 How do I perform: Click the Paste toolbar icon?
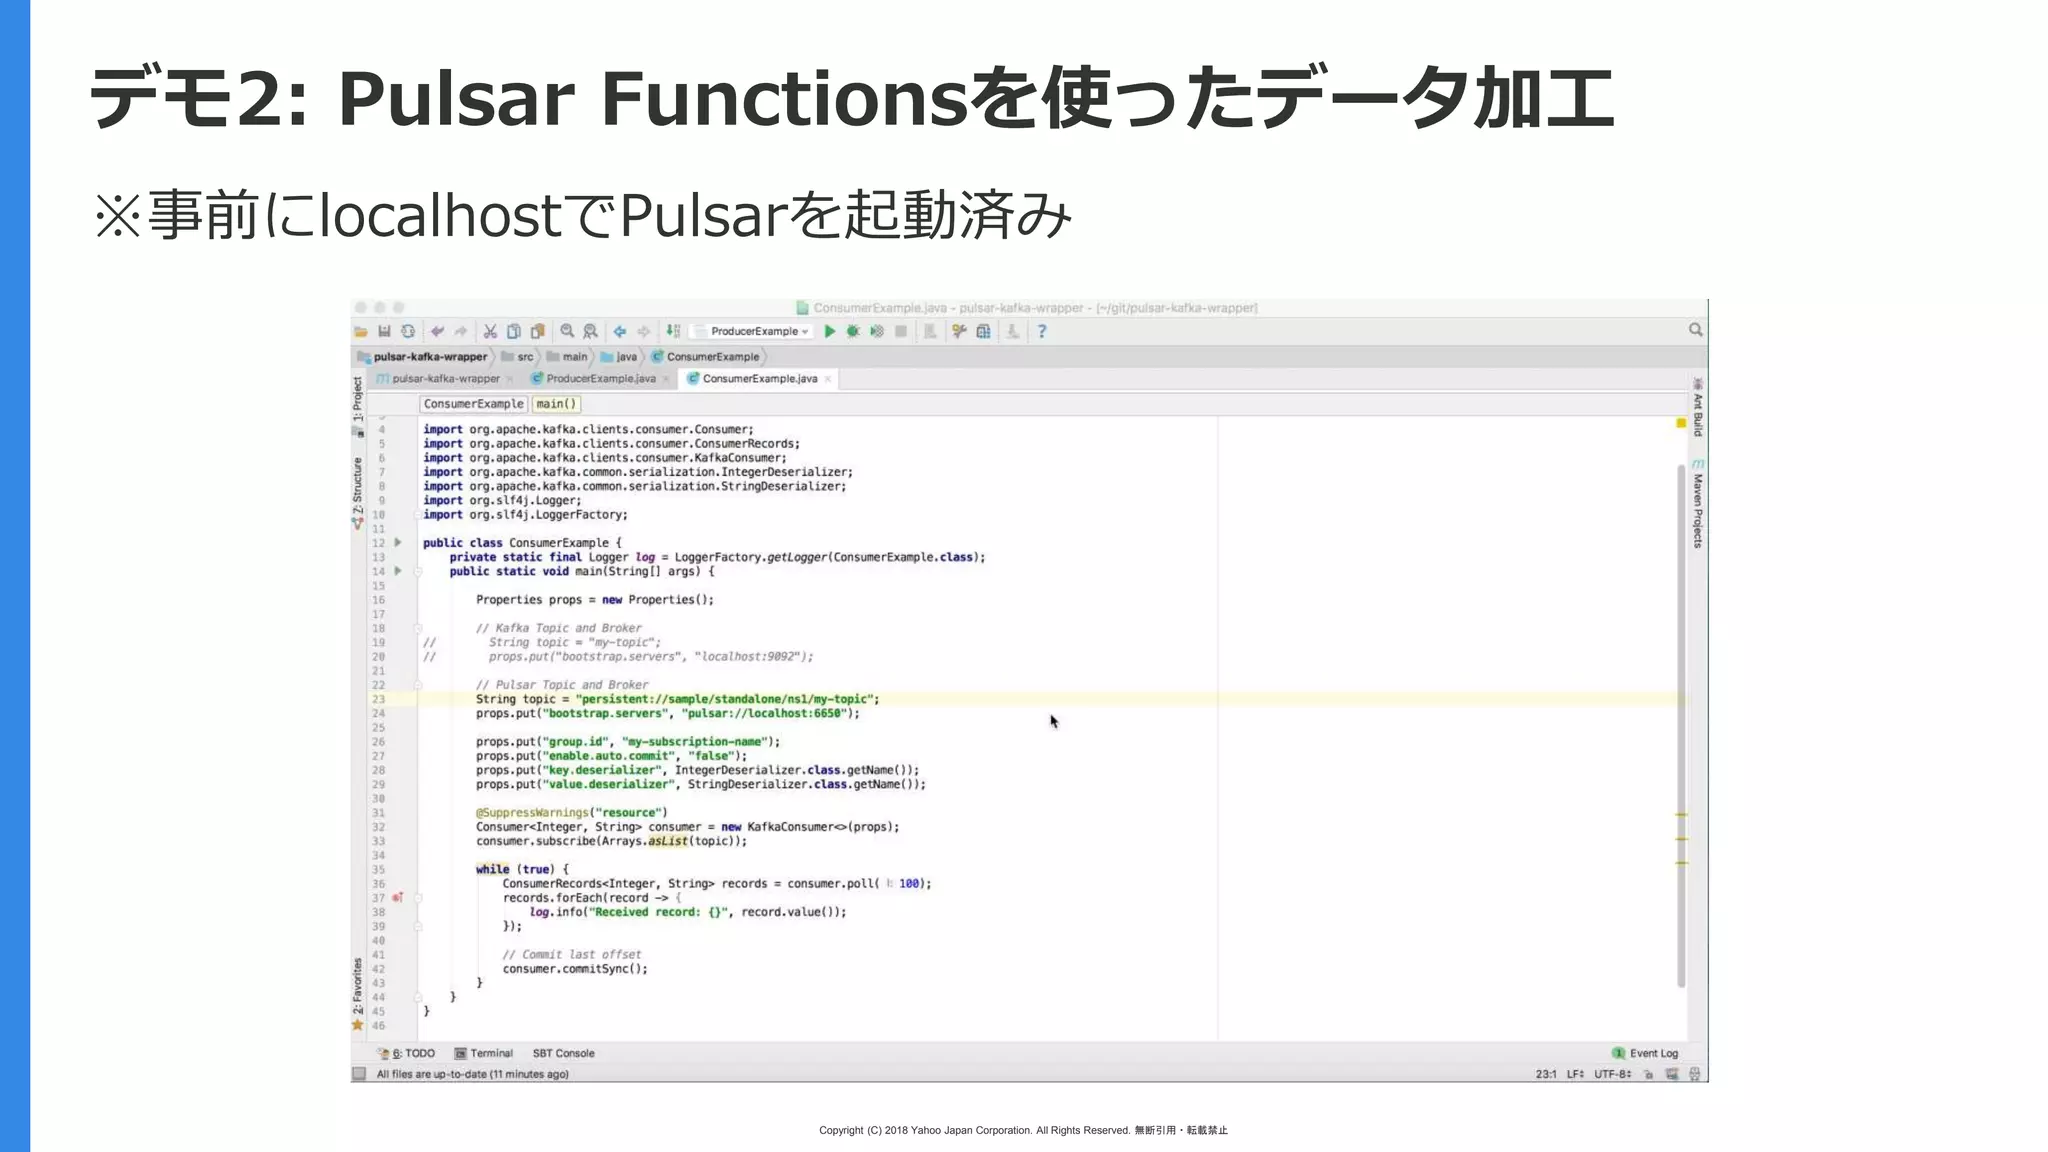tap(537, 331)
